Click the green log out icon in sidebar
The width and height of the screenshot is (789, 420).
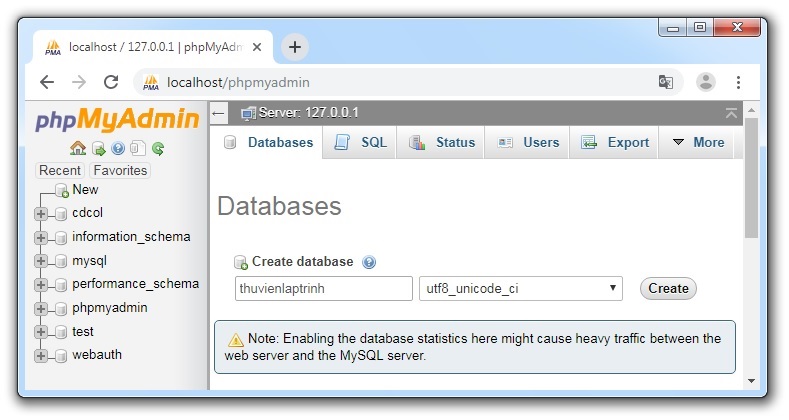(98, 149)
